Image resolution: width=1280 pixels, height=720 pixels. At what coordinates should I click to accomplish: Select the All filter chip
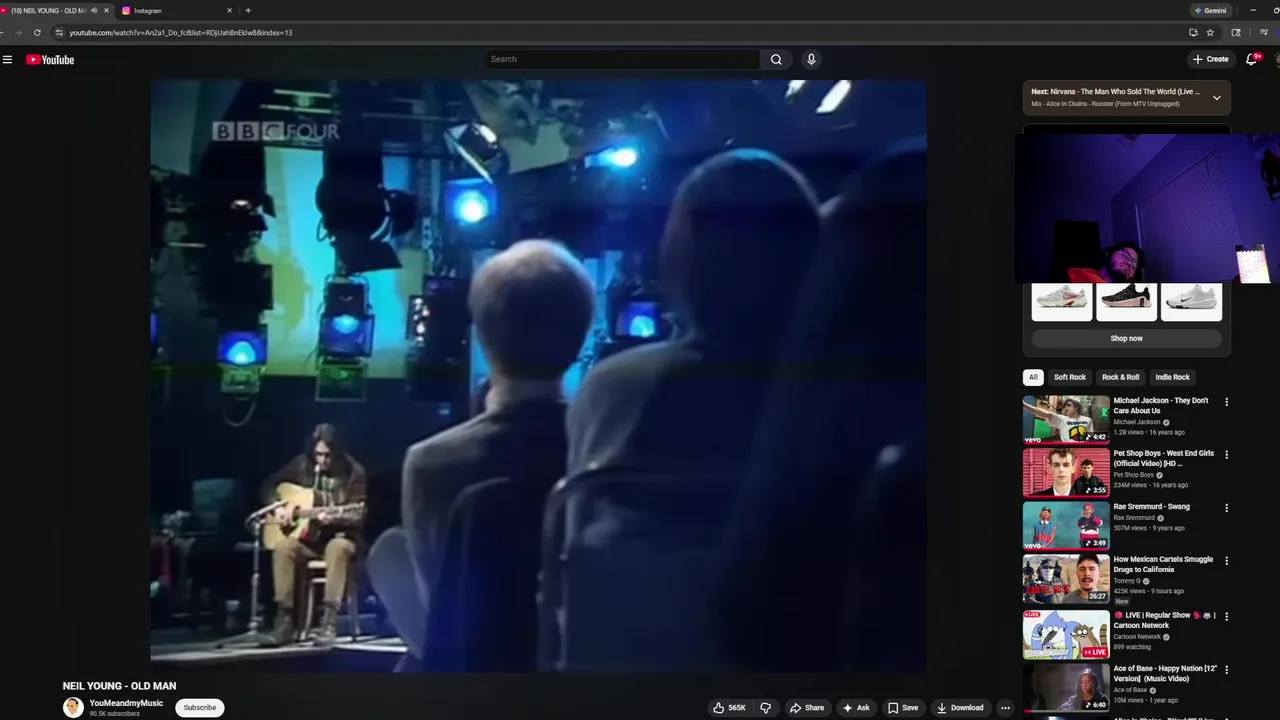1033,377
